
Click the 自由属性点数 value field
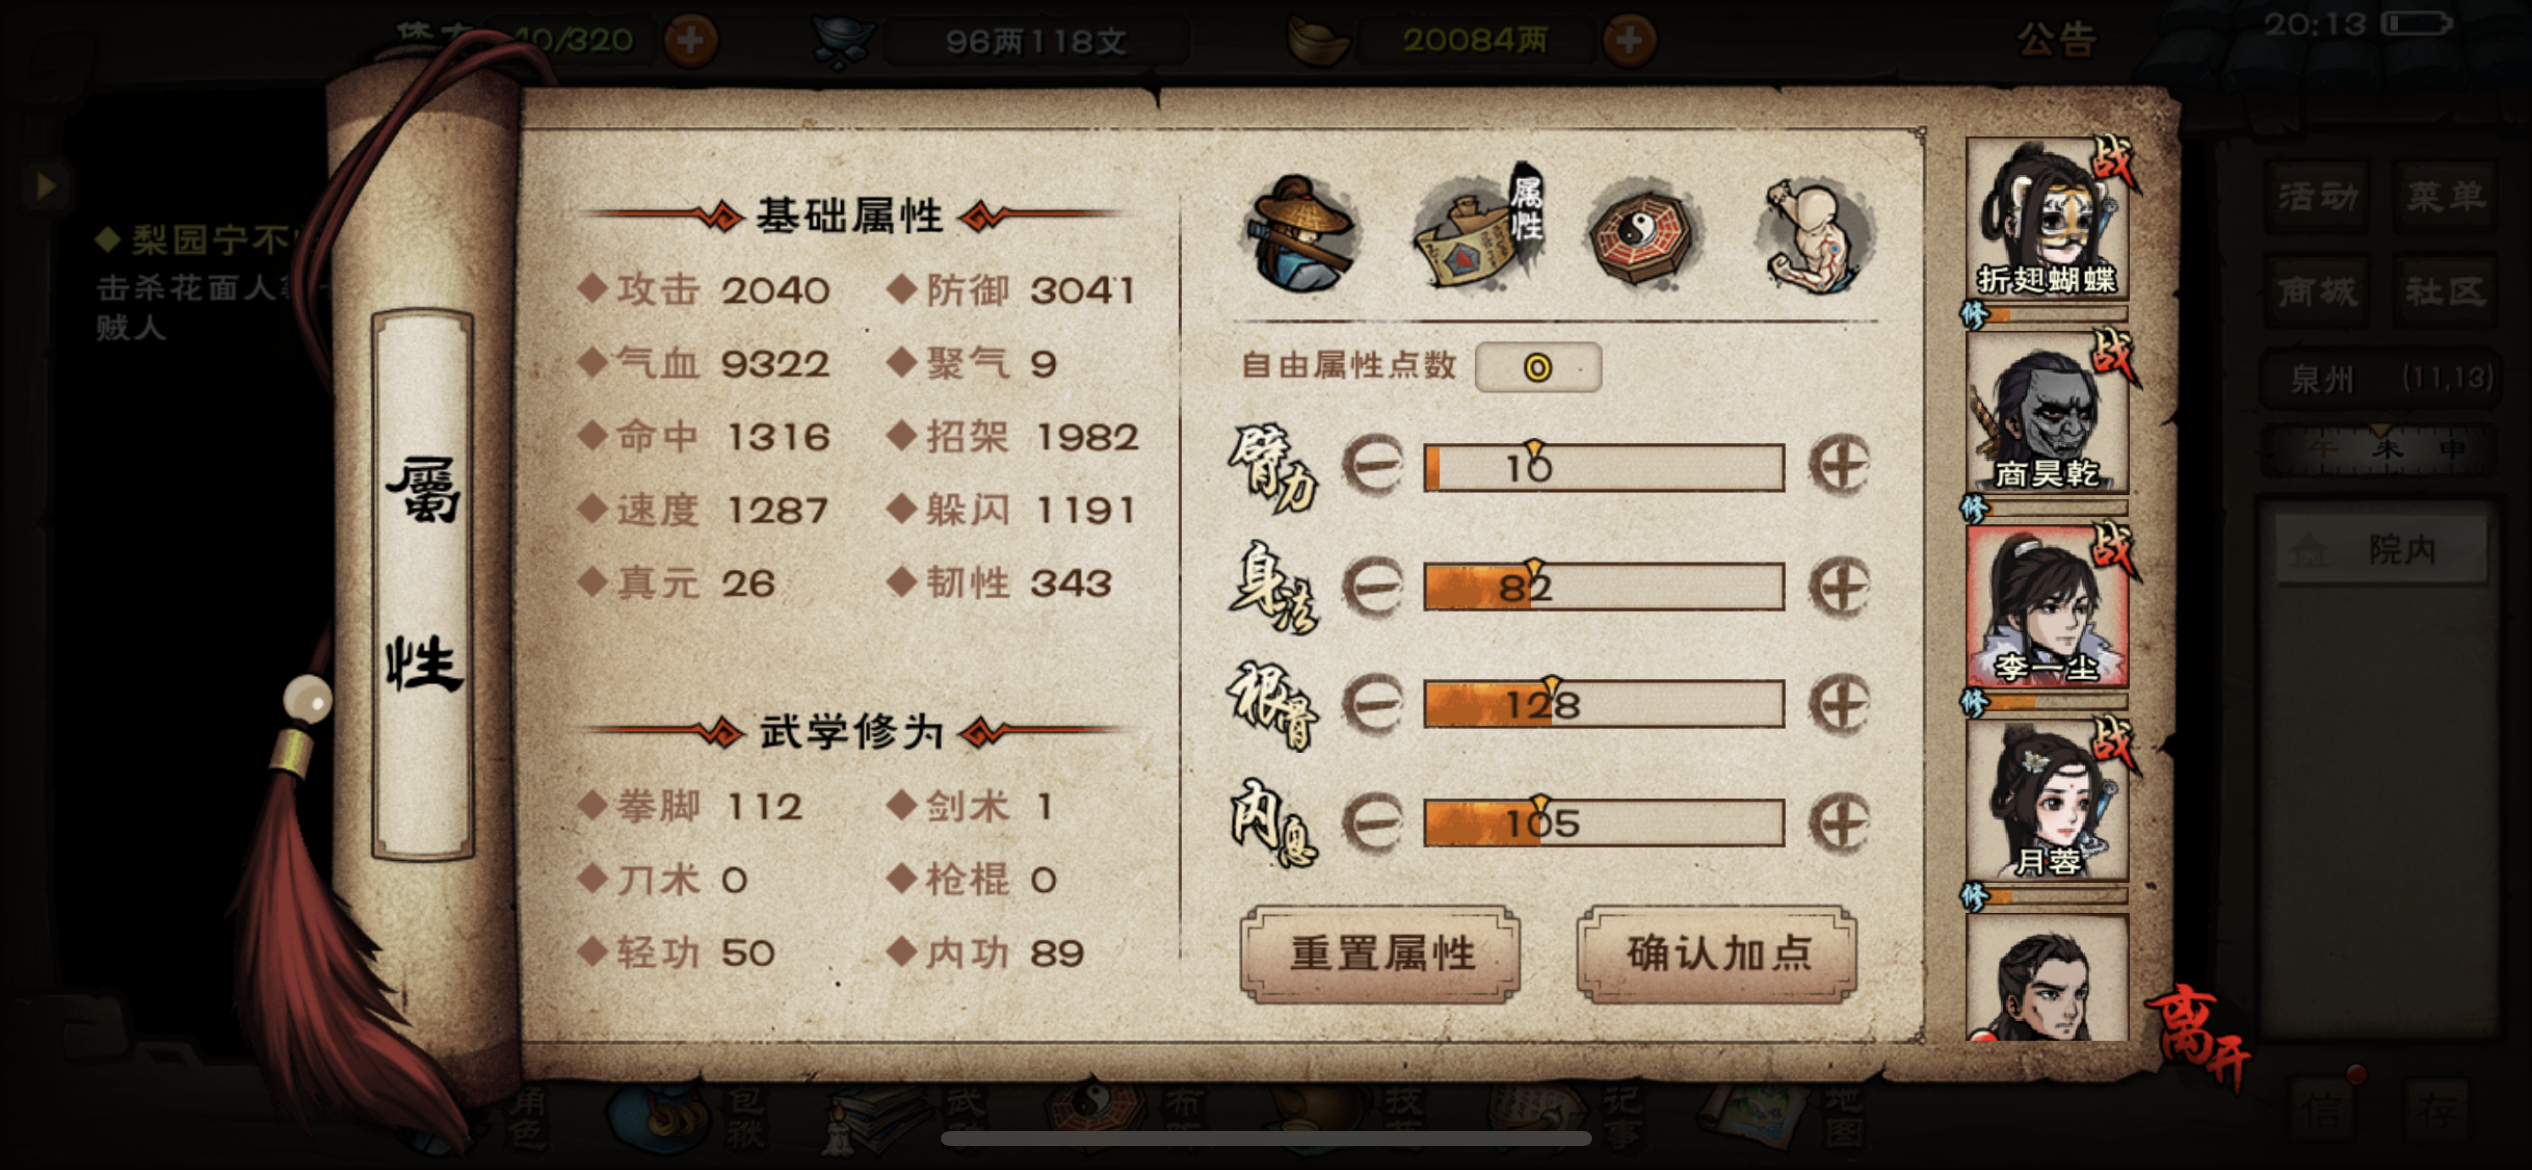[1538, 367]
